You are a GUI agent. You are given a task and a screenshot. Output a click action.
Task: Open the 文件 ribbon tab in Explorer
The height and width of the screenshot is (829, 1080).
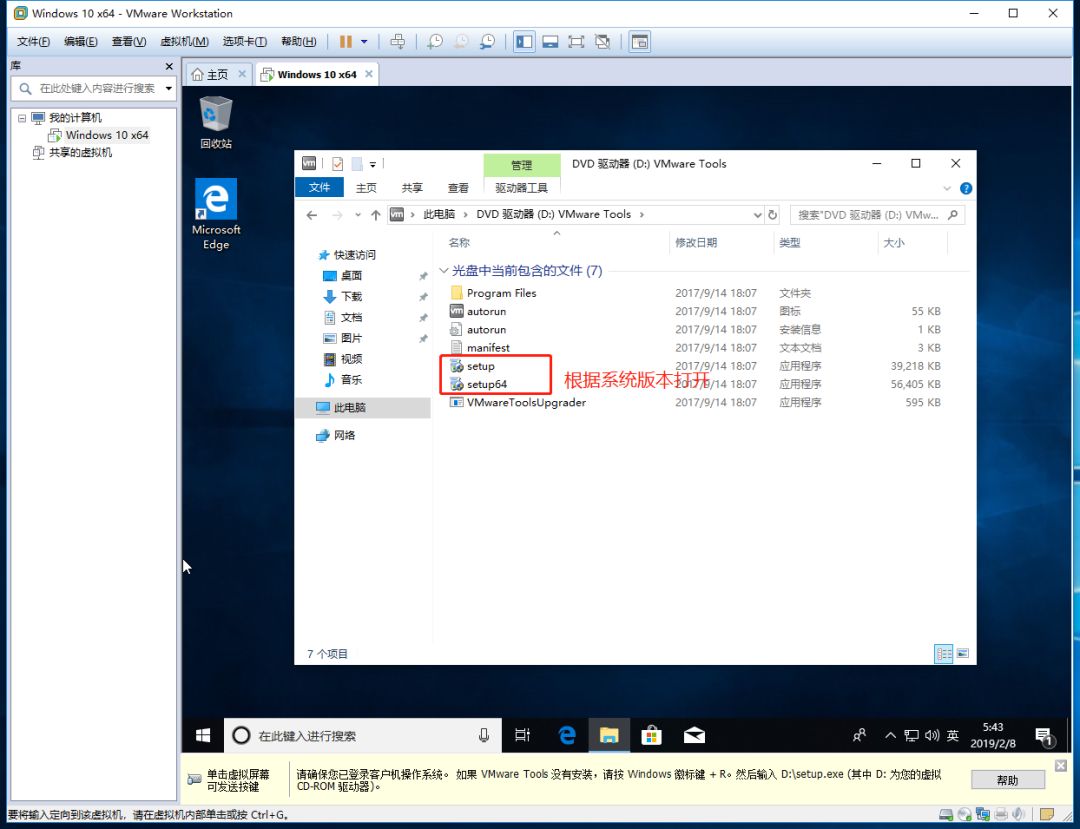(319, 187)
